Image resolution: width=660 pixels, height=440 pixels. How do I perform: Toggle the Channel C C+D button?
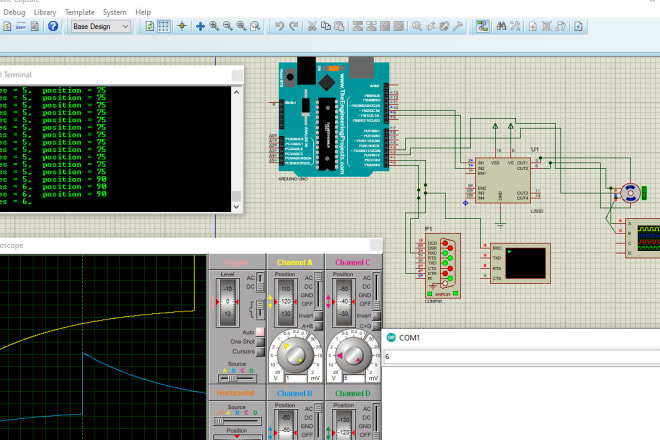377,325
